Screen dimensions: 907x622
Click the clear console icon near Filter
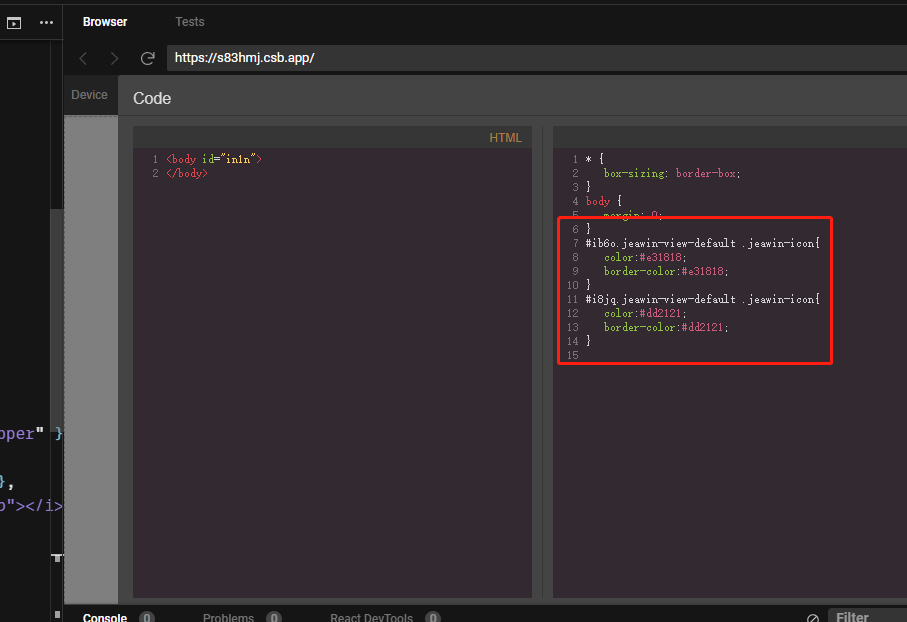[x=812, y=616]
